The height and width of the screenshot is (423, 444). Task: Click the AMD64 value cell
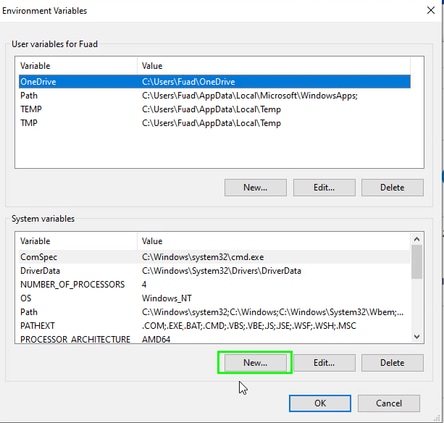156,339
